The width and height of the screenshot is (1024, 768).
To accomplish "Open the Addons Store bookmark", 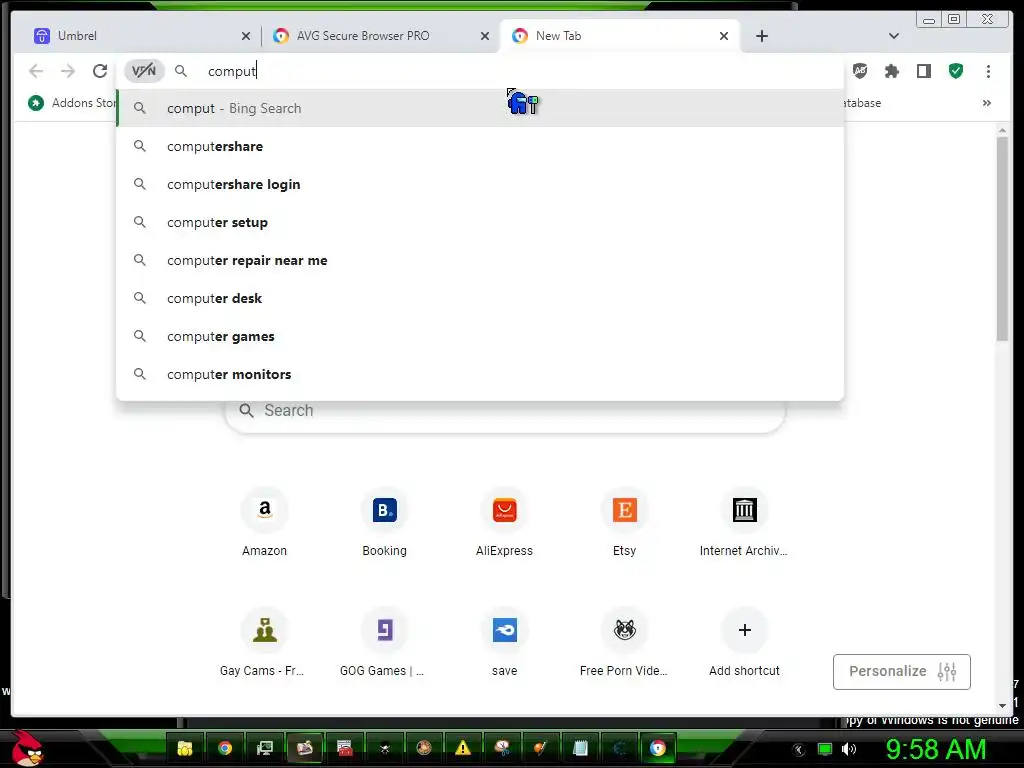I will pyautogui.click(x=72, y=103).
